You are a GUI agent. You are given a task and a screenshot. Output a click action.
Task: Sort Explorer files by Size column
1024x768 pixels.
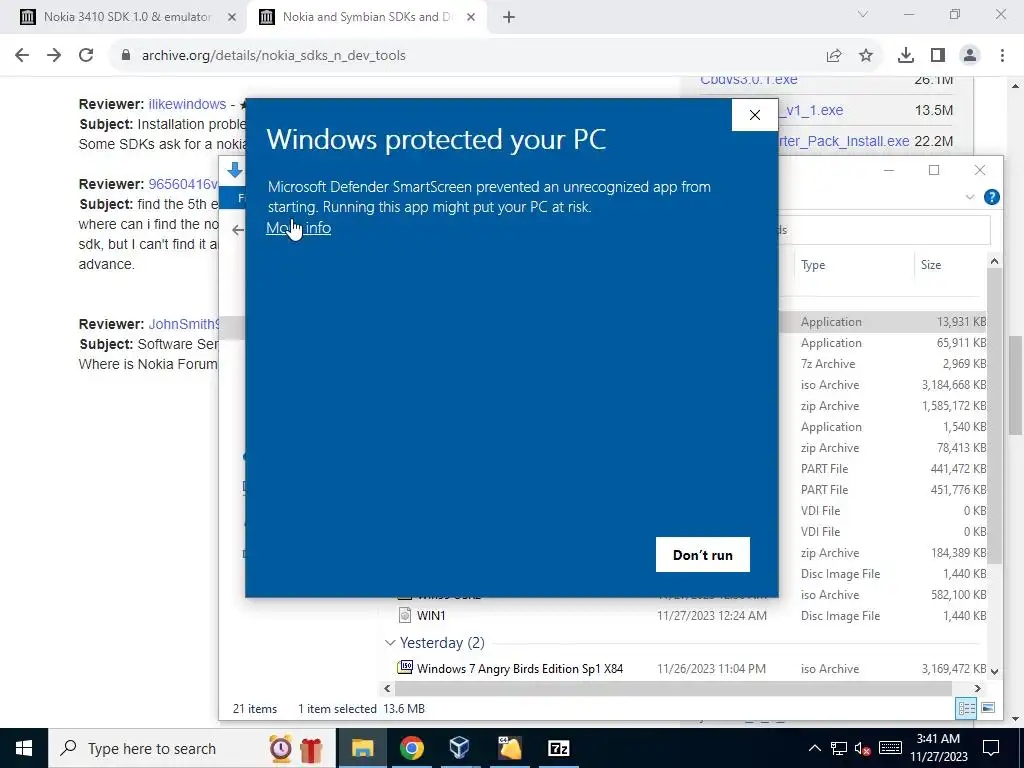pyautogui.click(x=931, y=264)
